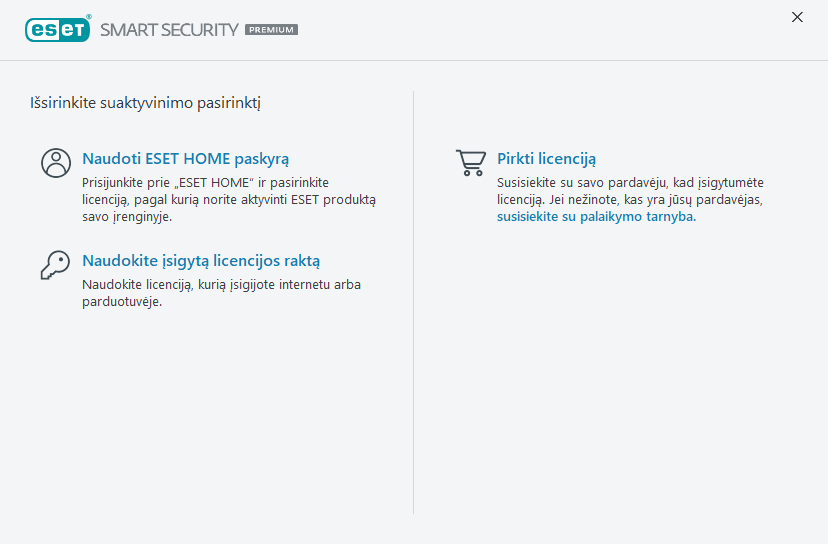Click the shopping cart icon

[x=471, y=163]
